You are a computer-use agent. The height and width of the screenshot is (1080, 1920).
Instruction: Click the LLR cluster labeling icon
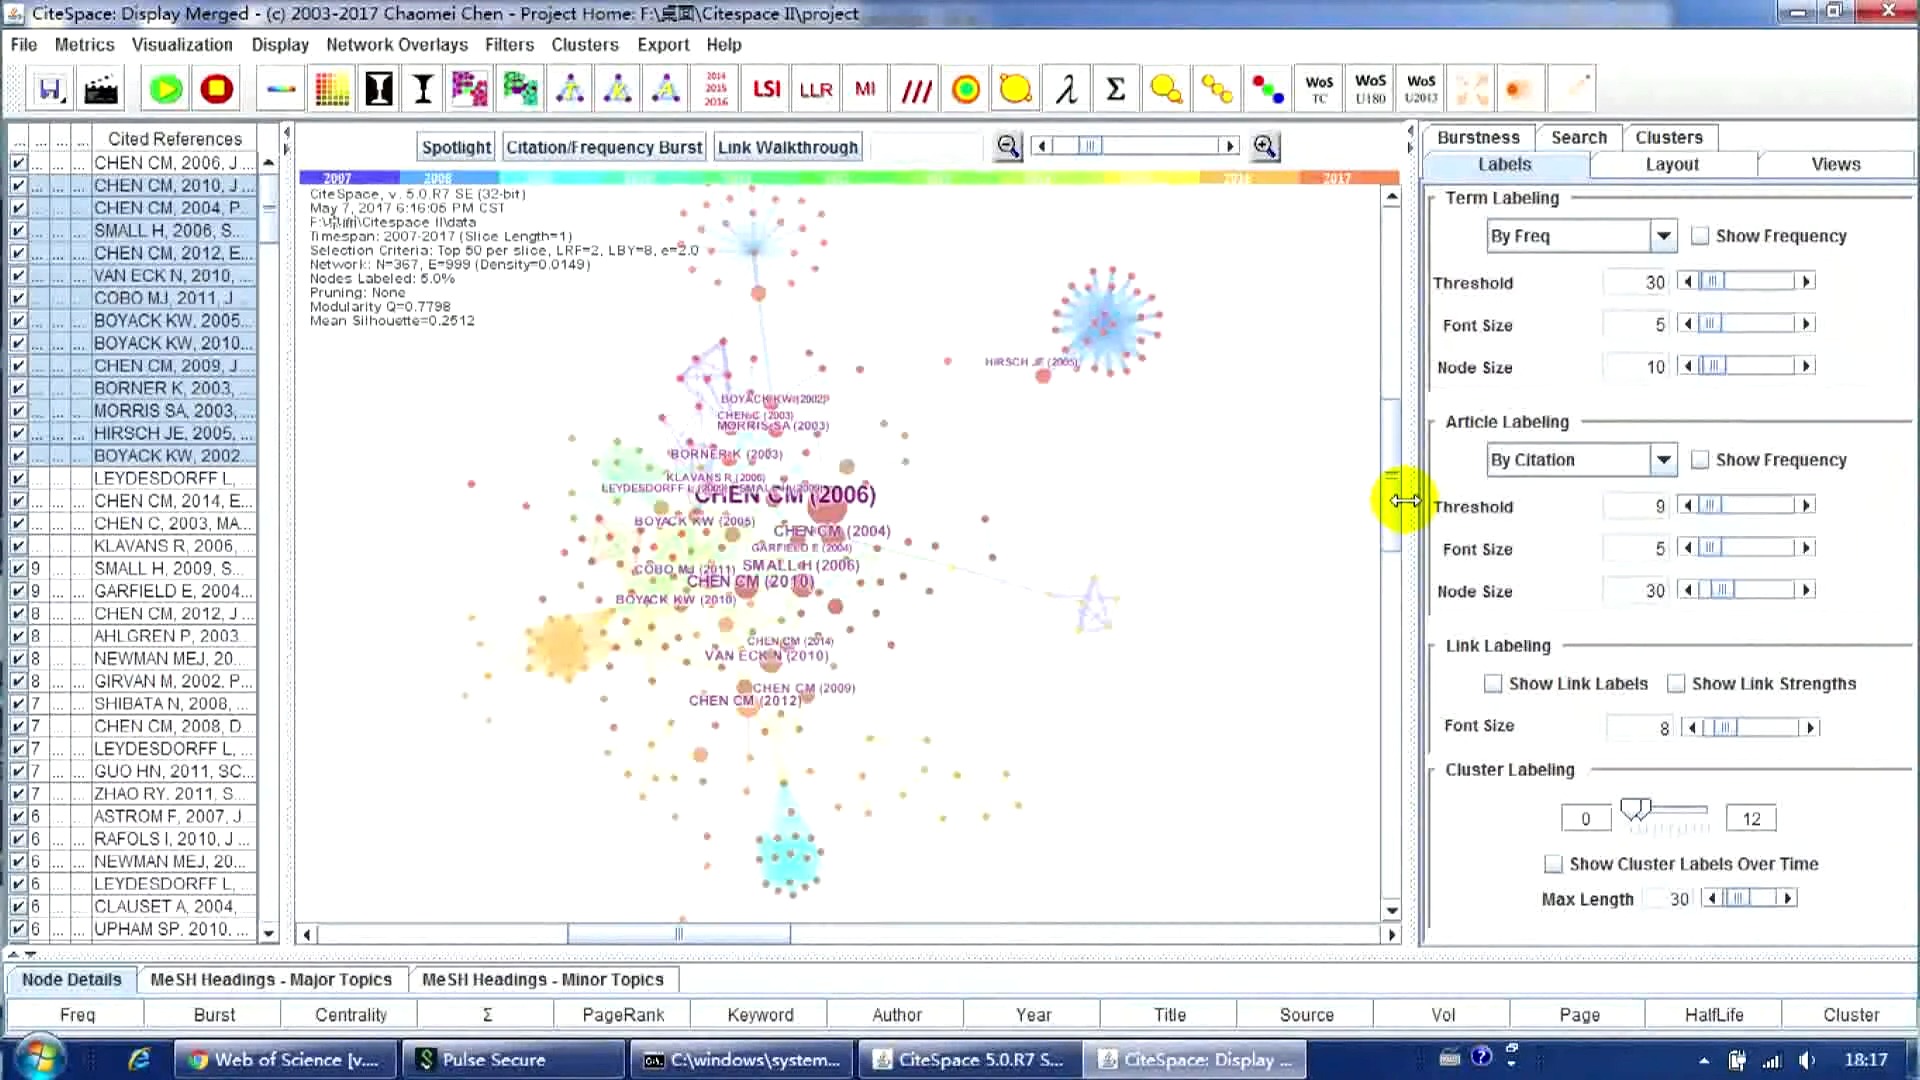(x=816, y=90)
